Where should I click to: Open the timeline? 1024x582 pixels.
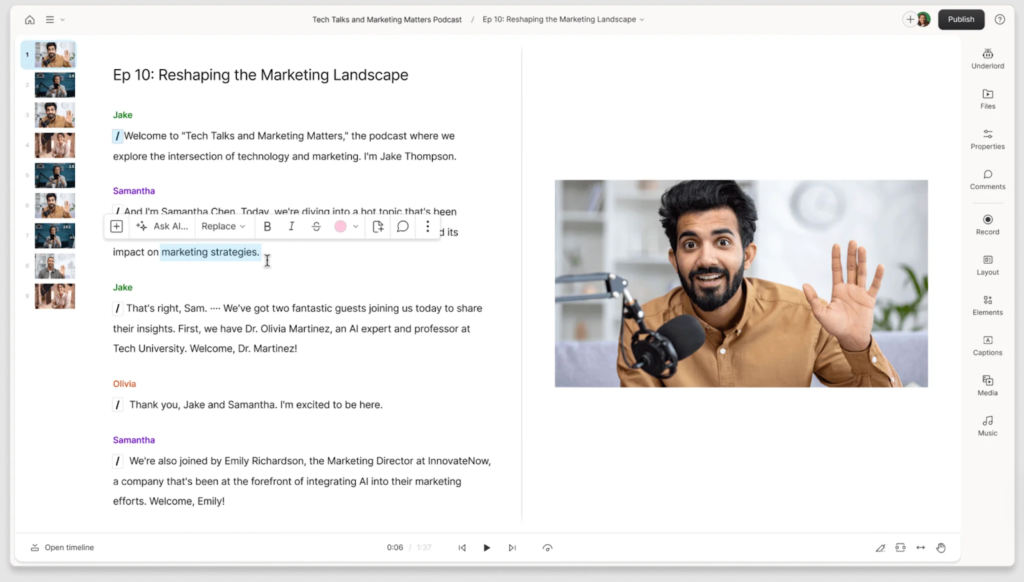(x=63, y=547)
